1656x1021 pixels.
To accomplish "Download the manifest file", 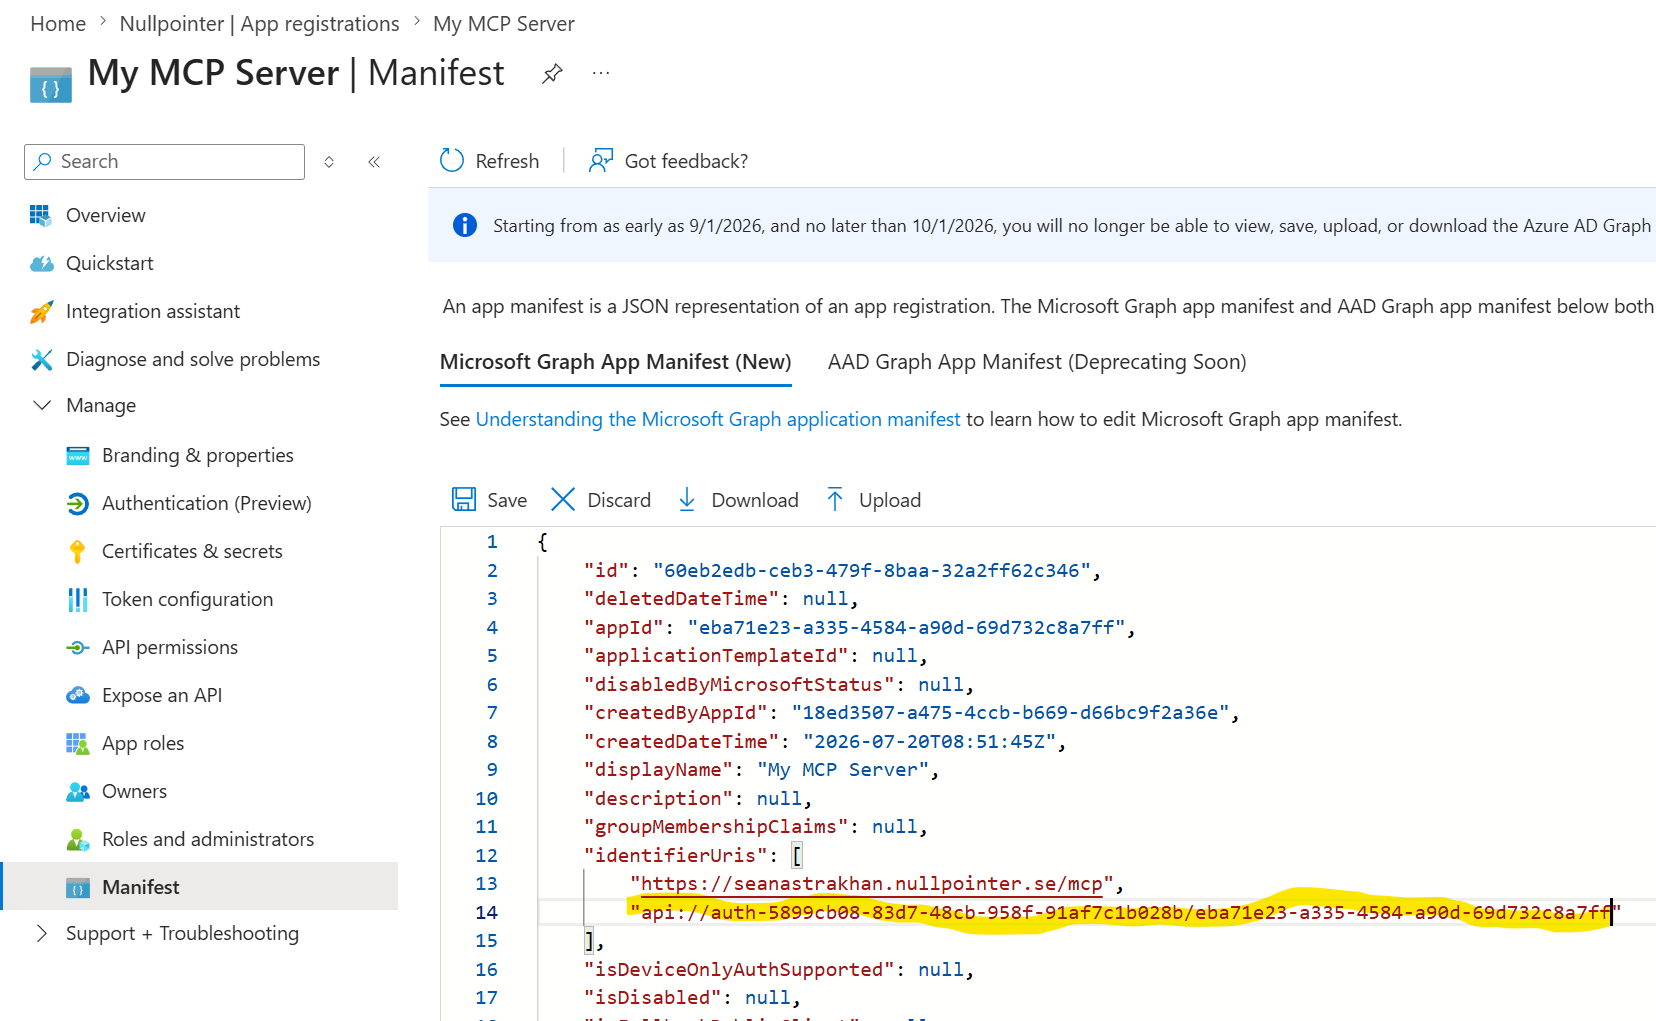I will click(738, 500).
